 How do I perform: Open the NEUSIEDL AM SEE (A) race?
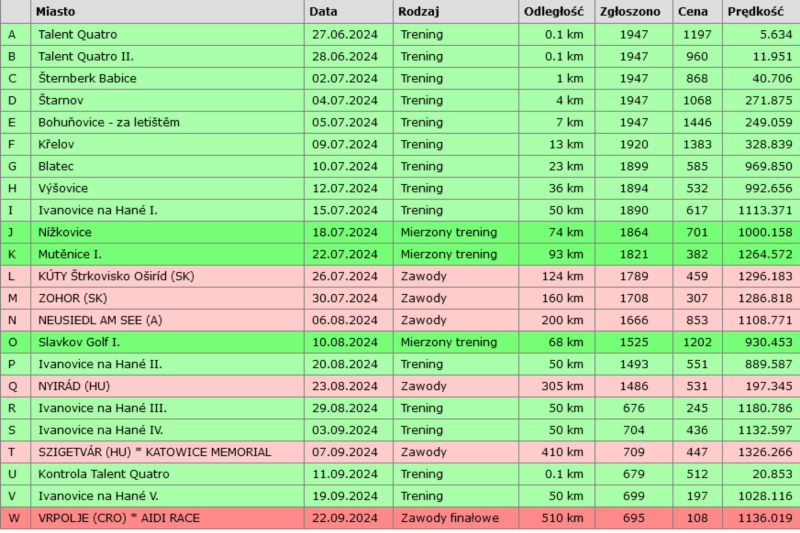coord(99,320)
